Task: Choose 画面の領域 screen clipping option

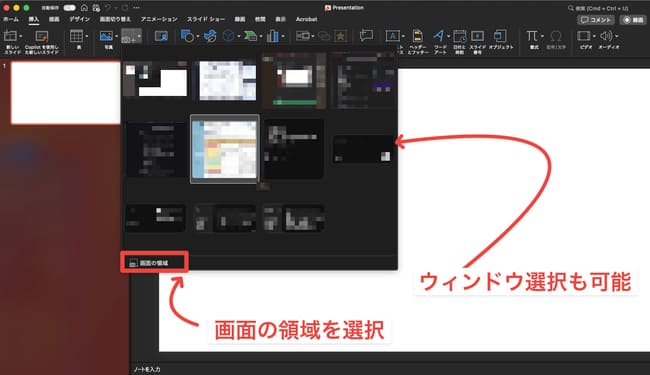Action: (154, 263)
